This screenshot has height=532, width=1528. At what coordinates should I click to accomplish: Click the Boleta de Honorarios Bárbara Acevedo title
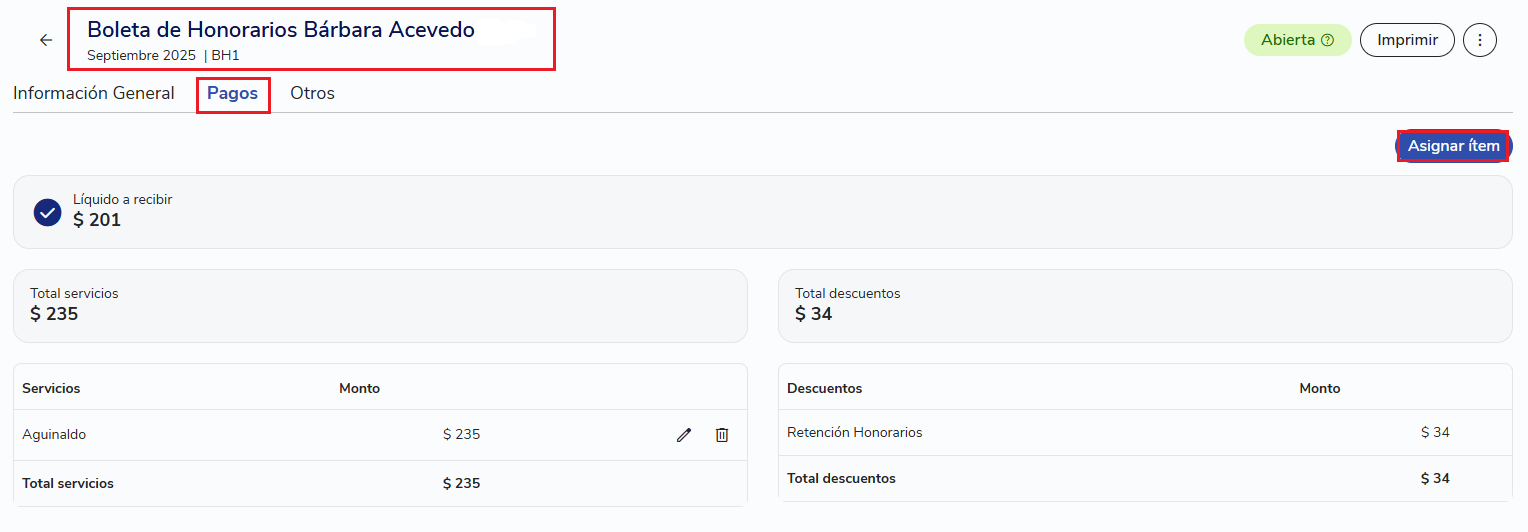pos(281,30)
